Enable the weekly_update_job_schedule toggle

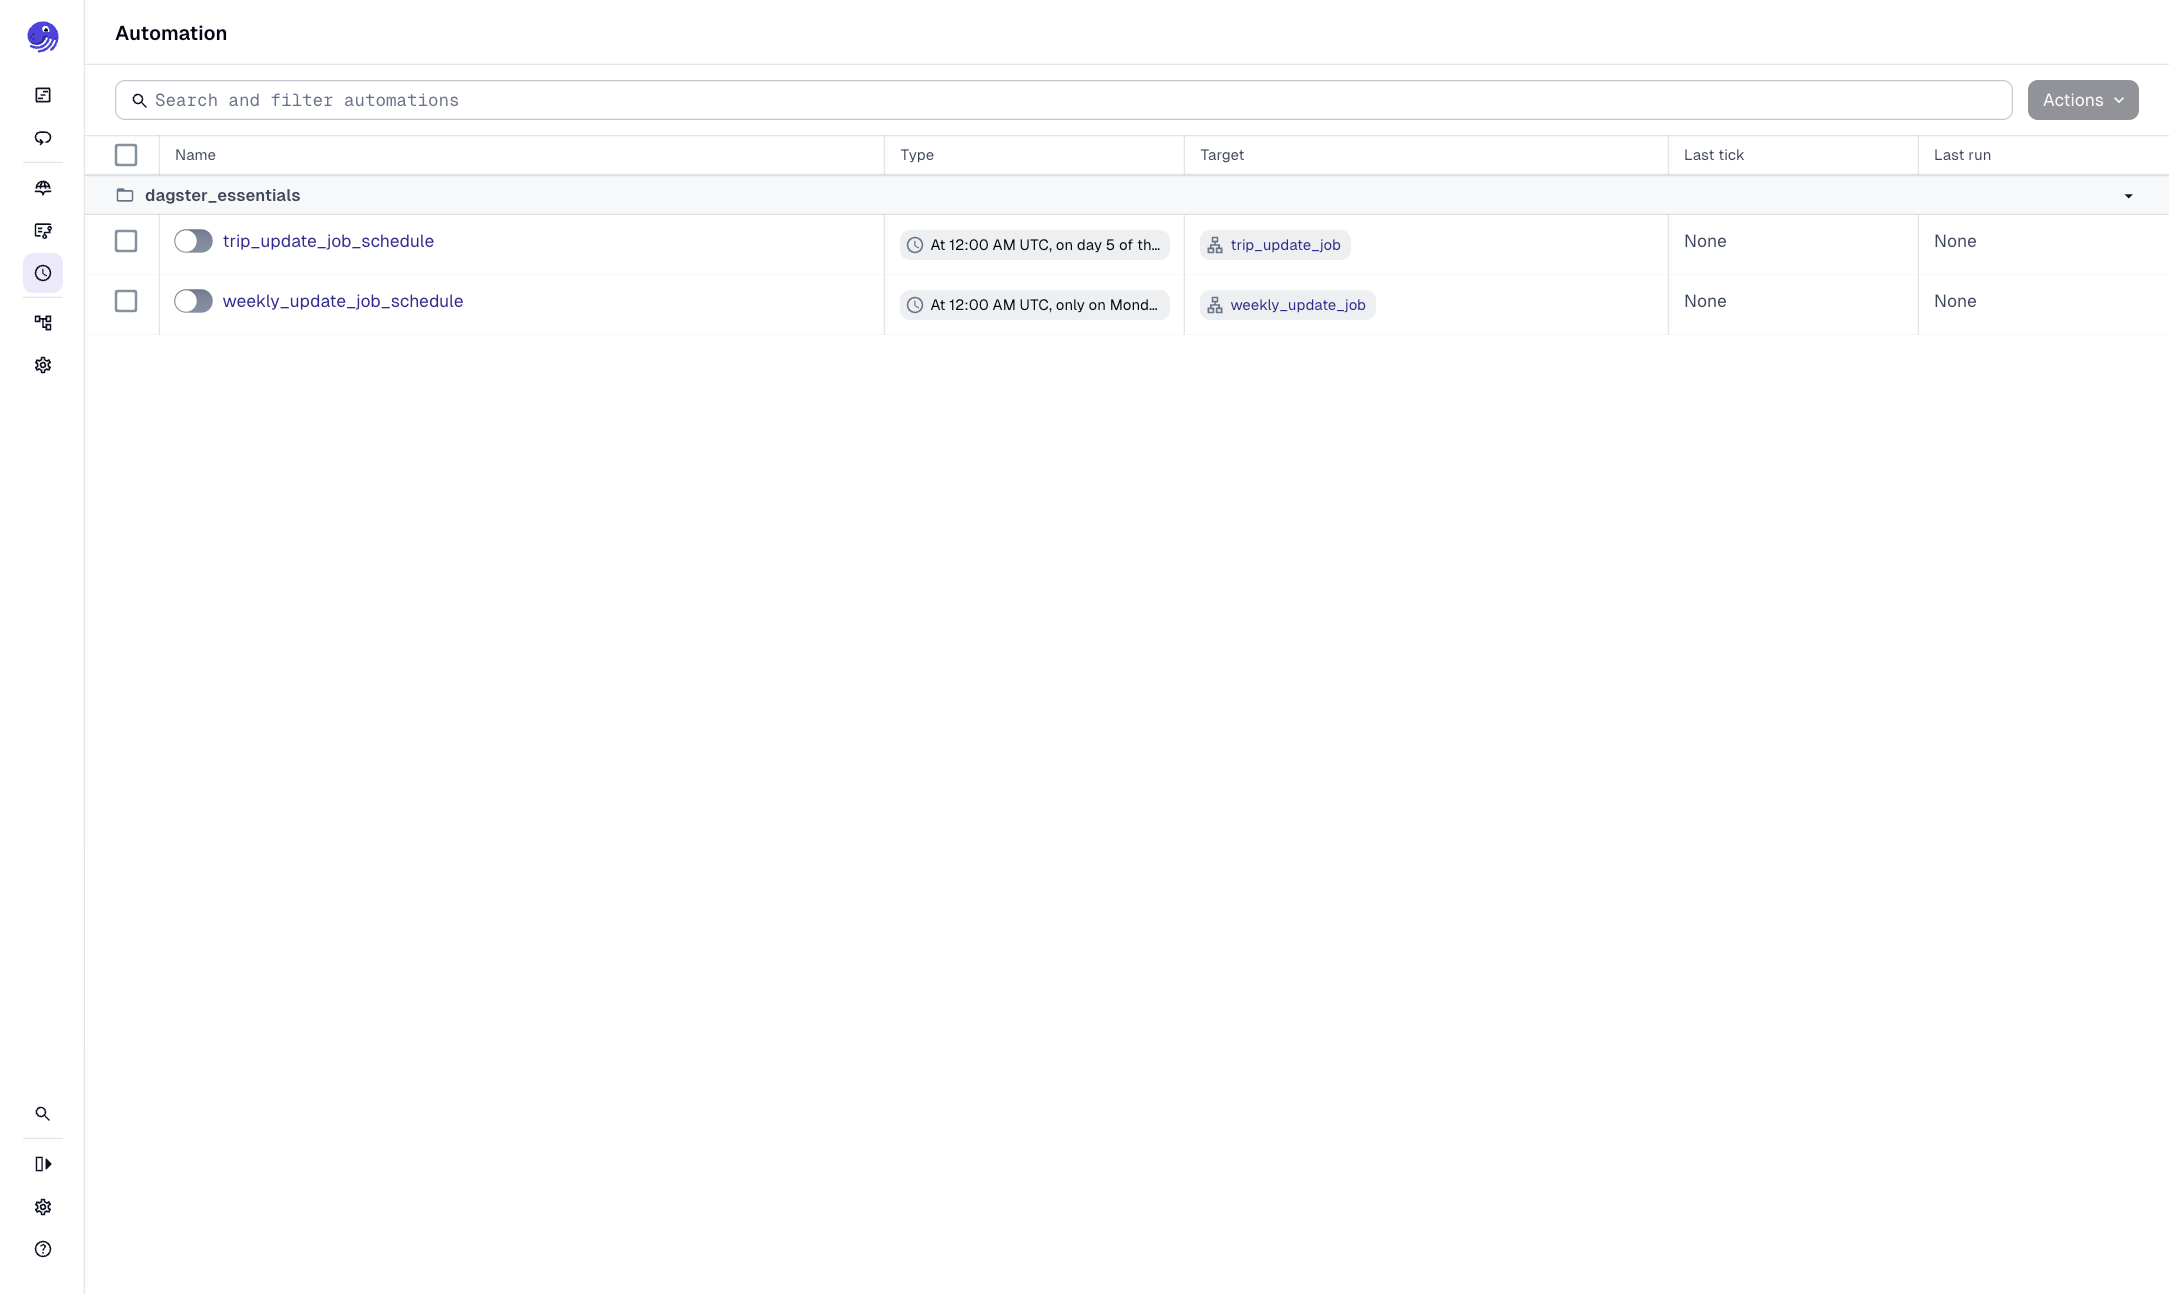tap(193, 301)
